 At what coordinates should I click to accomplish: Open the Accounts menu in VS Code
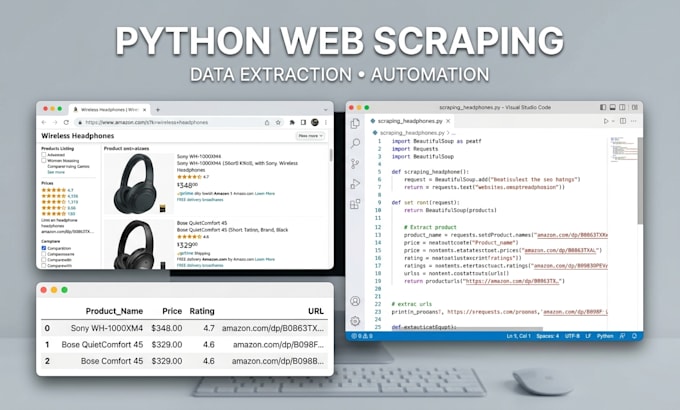click(355, 301)
